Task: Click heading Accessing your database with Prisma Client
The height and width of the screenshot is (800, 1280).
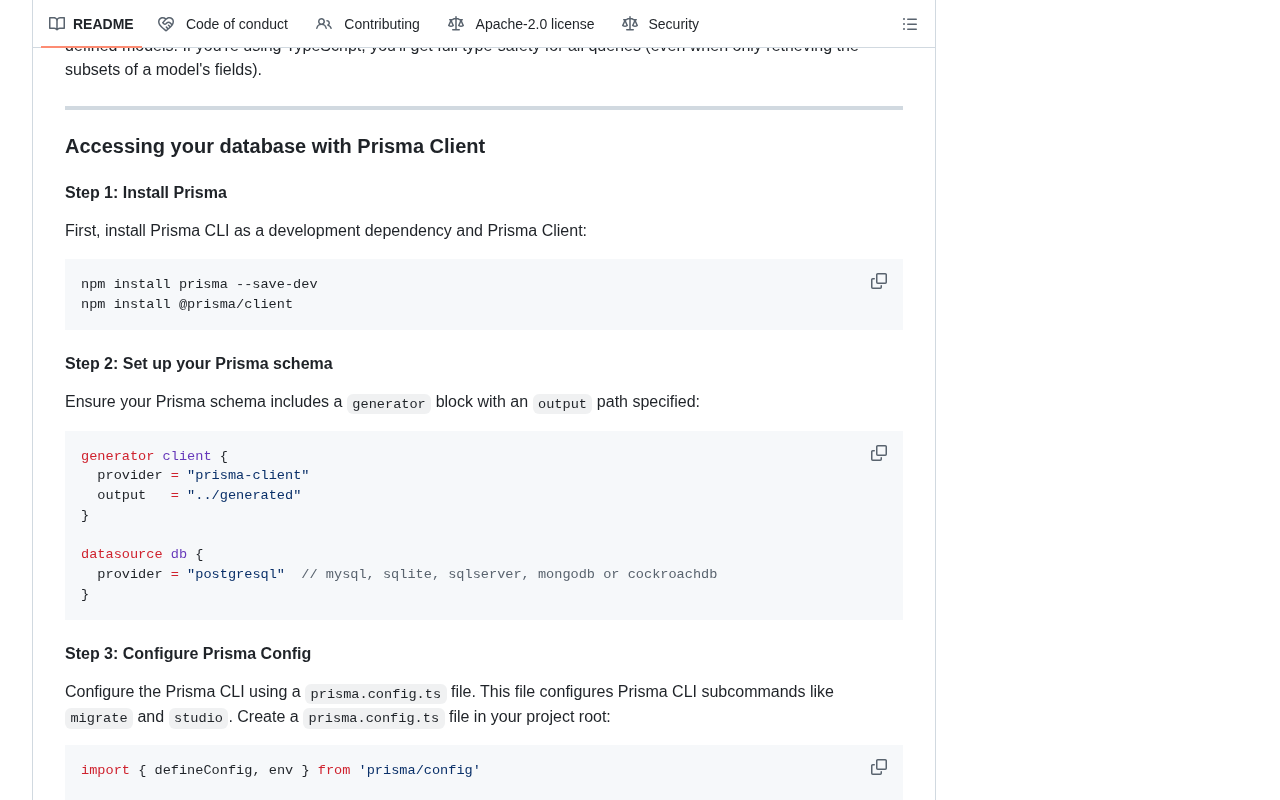Action: click(275, 146)
